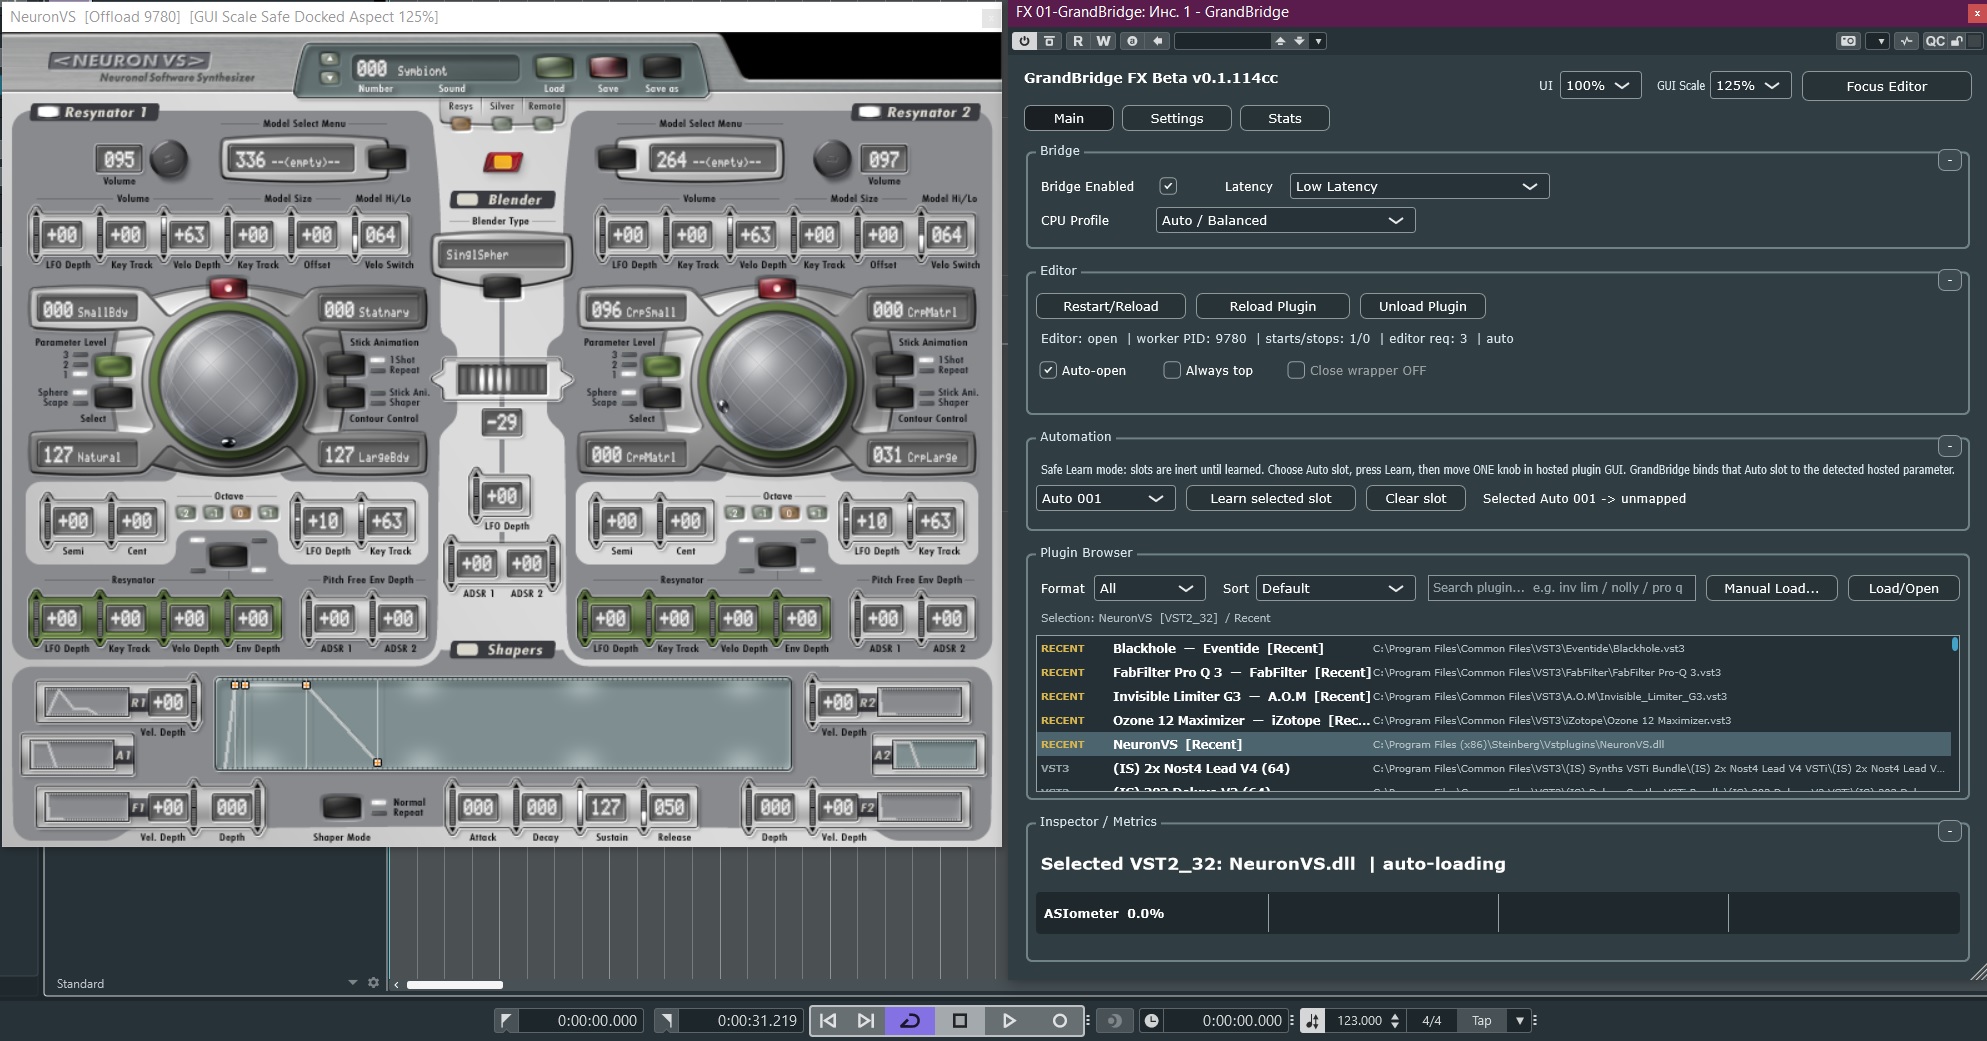Click the Focus Editor button

1886,86
